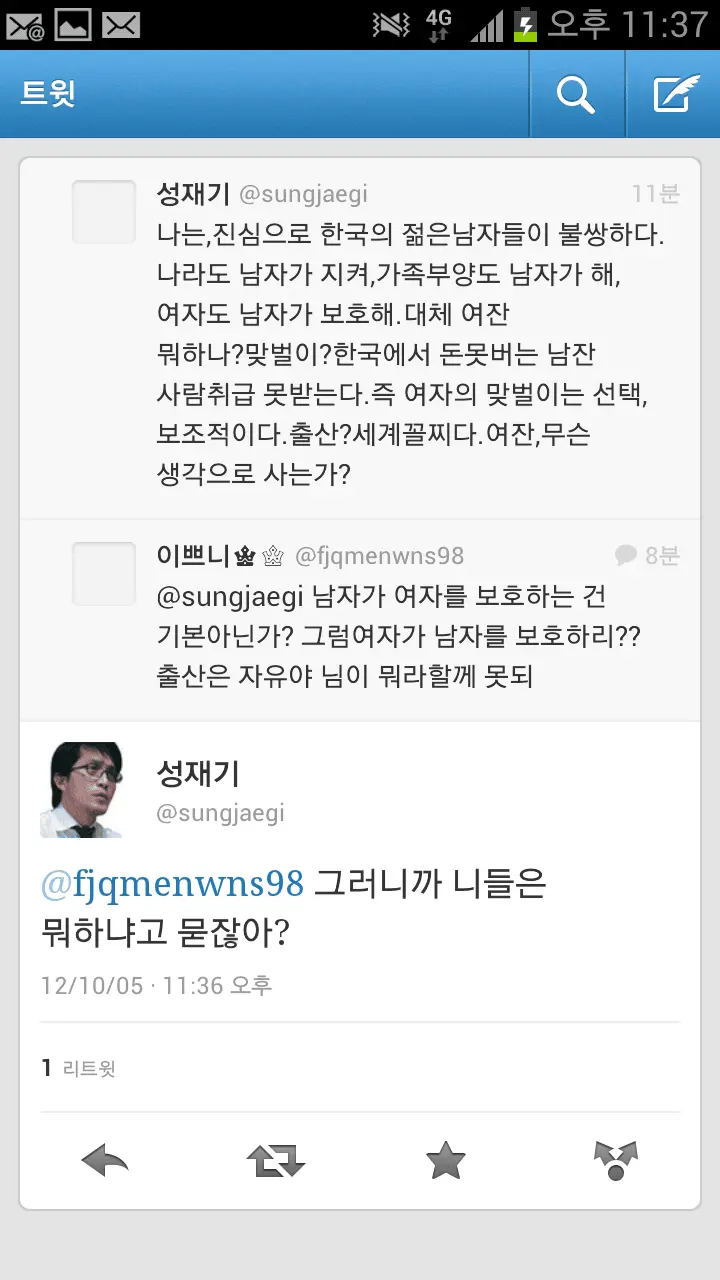Image resolution: width=720 pixels, height=1280 pixels.
Task: Tap the @sungjaegi handle under the profile name
Action: 221,813
